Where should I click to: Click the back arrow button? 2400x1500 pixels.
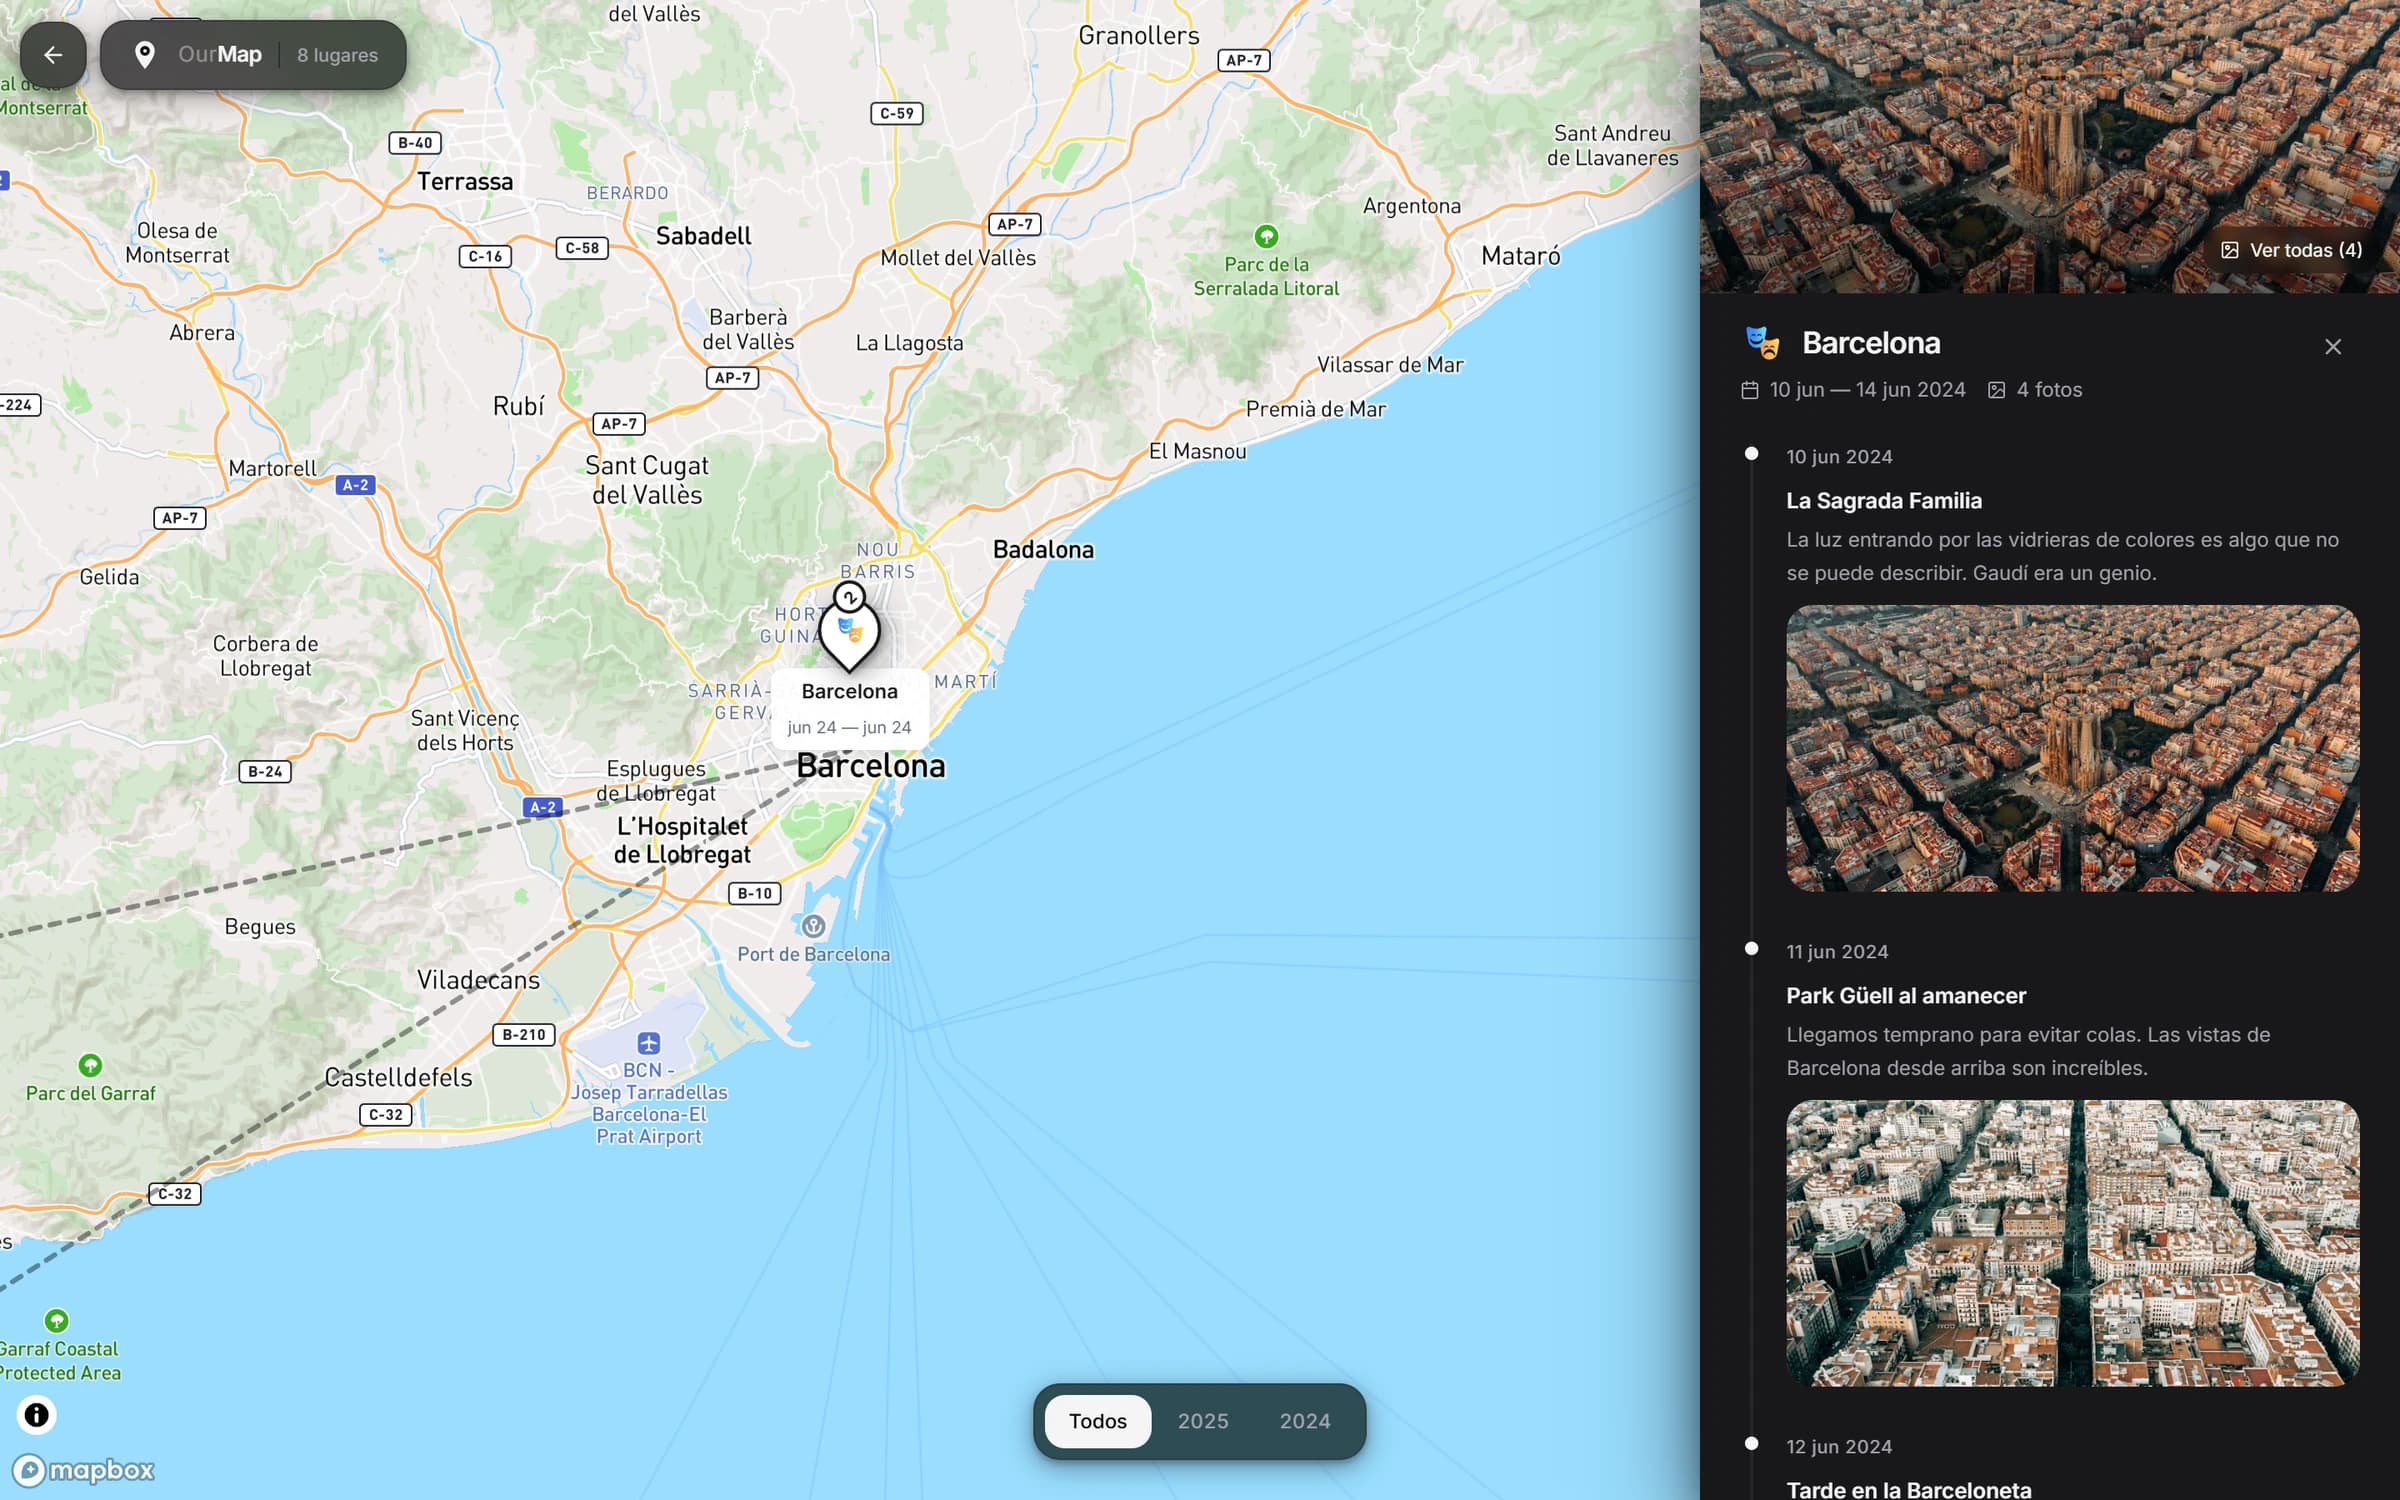pyautogui.click(x=53, y=55)
